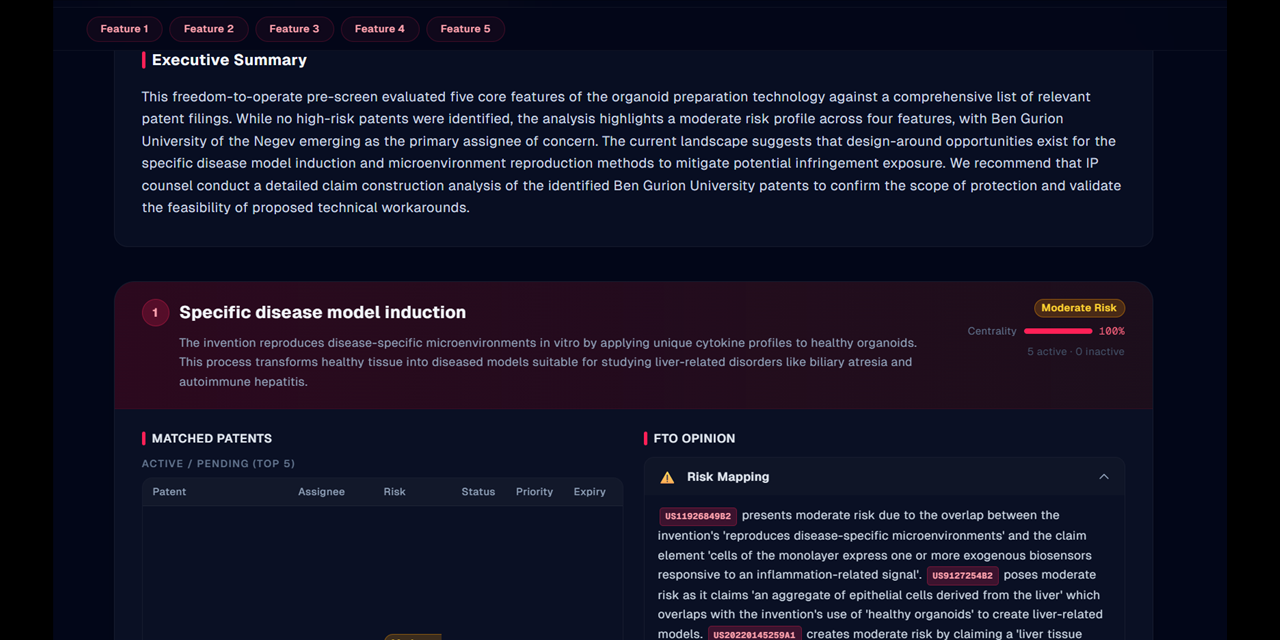The width and height of the screenshot is (1280, 640).
Task: Expand the Patent column sort options
Action: [x=169, y=491]
